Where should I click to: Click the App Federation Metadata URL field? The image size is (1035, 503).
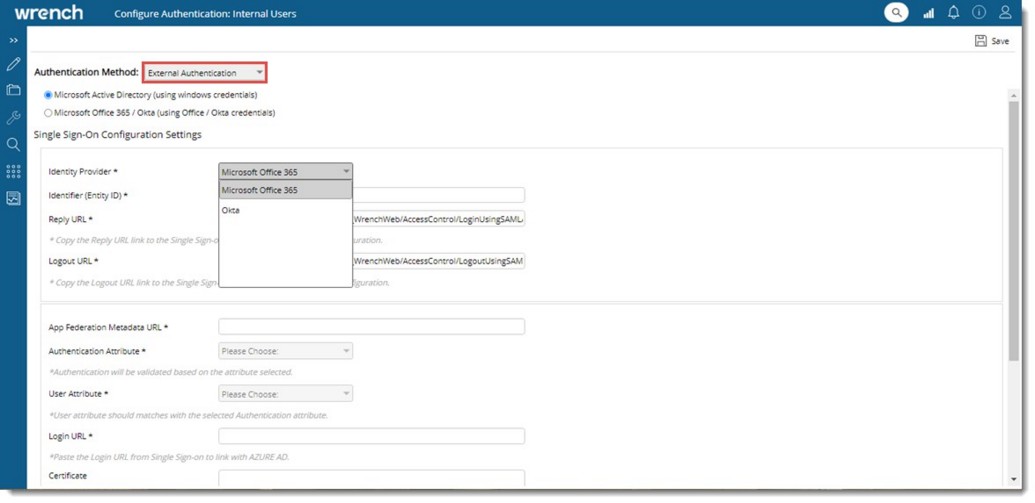click(x=371, y=327)
